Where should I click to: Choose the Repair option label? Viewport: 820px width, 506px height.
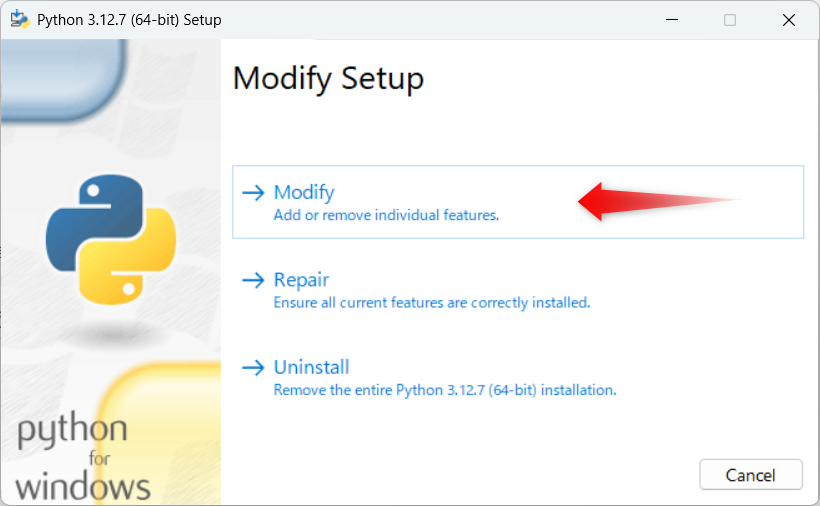point(301,280)
